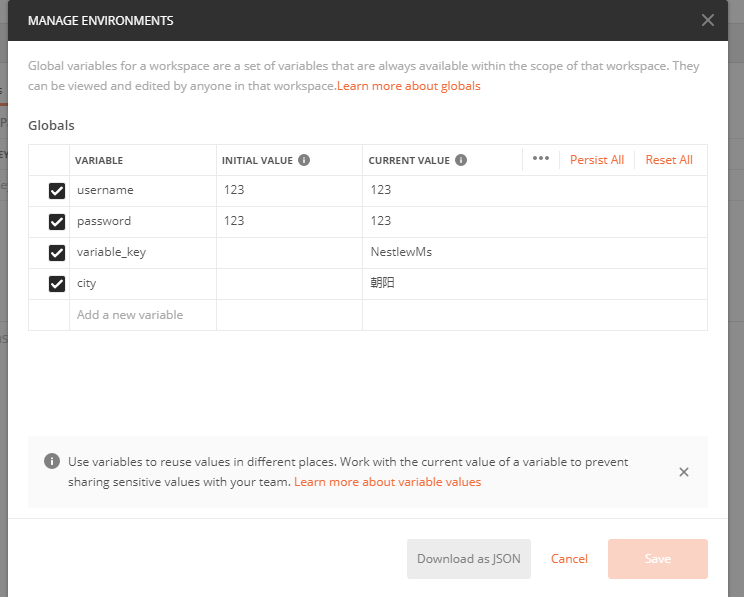The width and height of the screenshot is (744, 597).
Task: Click the CURRENT VALUE column header
Action: [409, 160]
